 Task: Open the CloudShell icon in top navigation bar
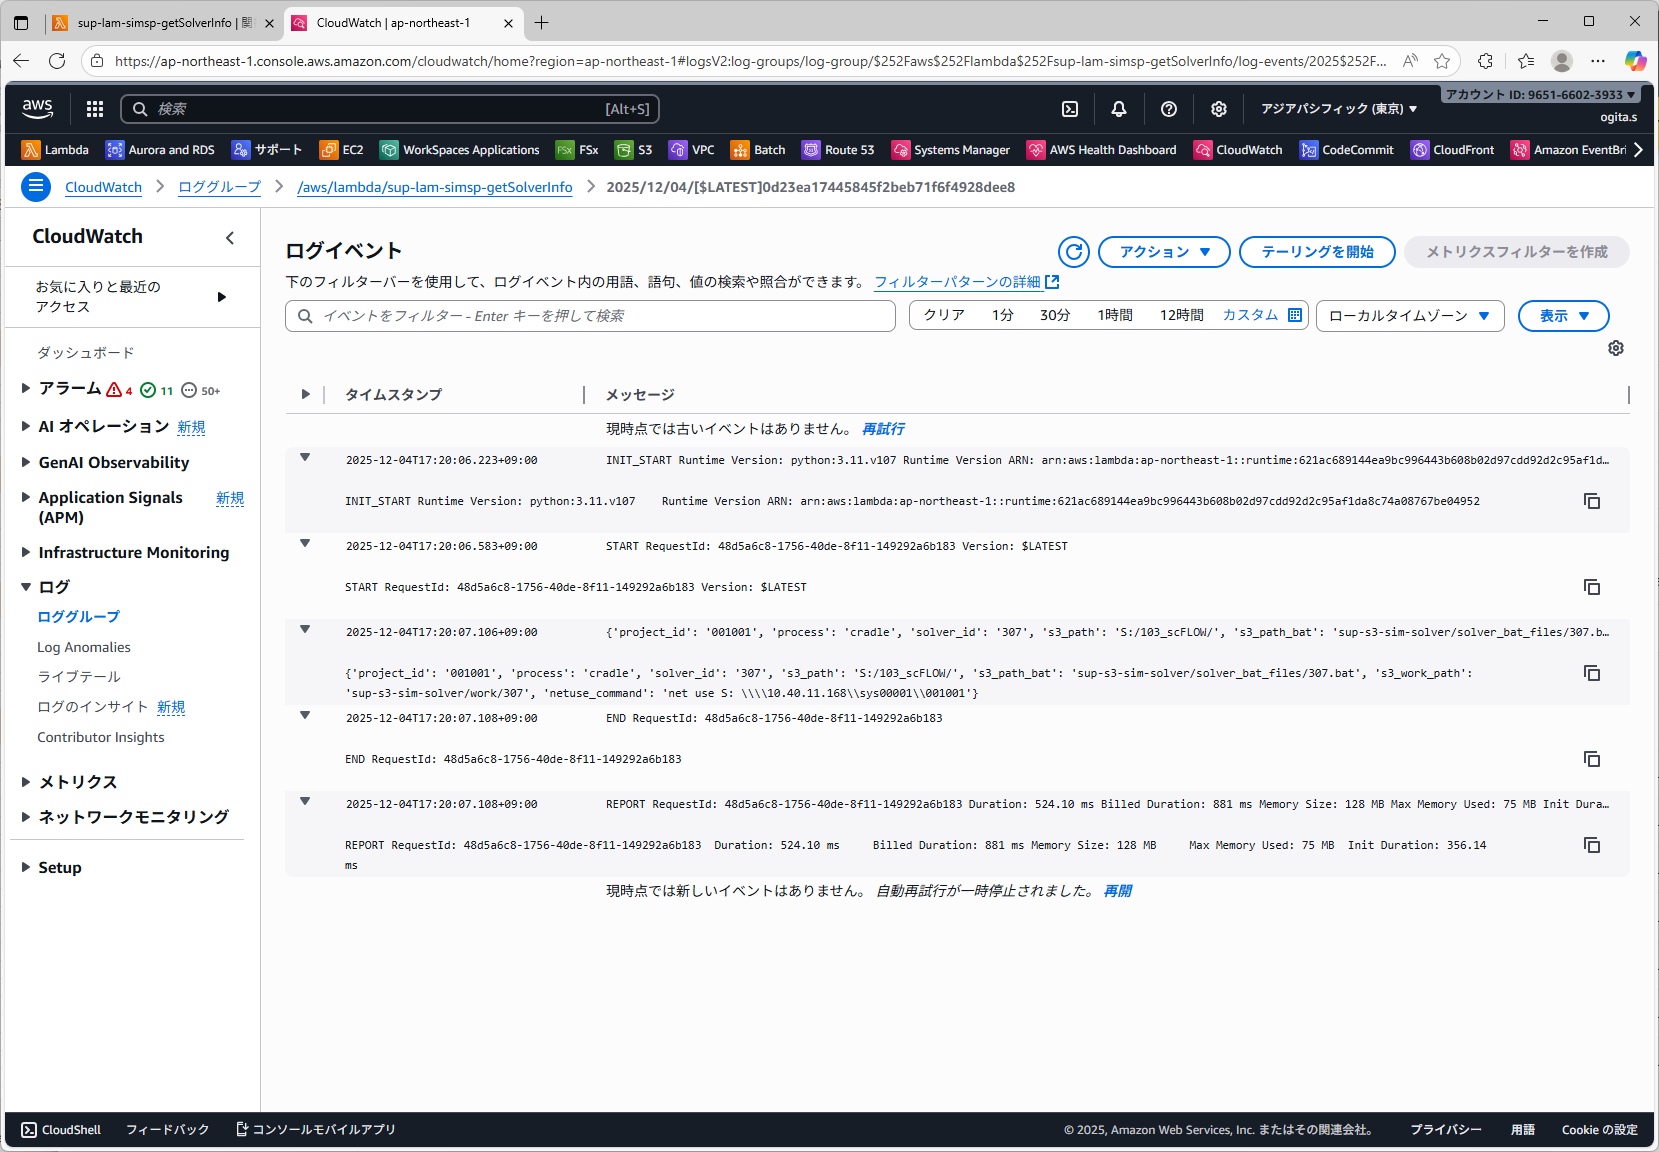click(x=1069, y=109)
